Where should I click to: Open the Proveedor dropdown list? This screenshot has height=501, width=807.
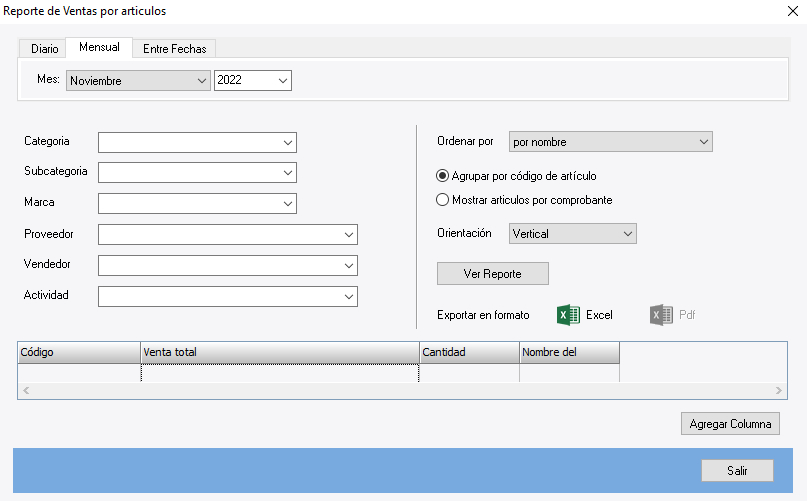(227, 234)
